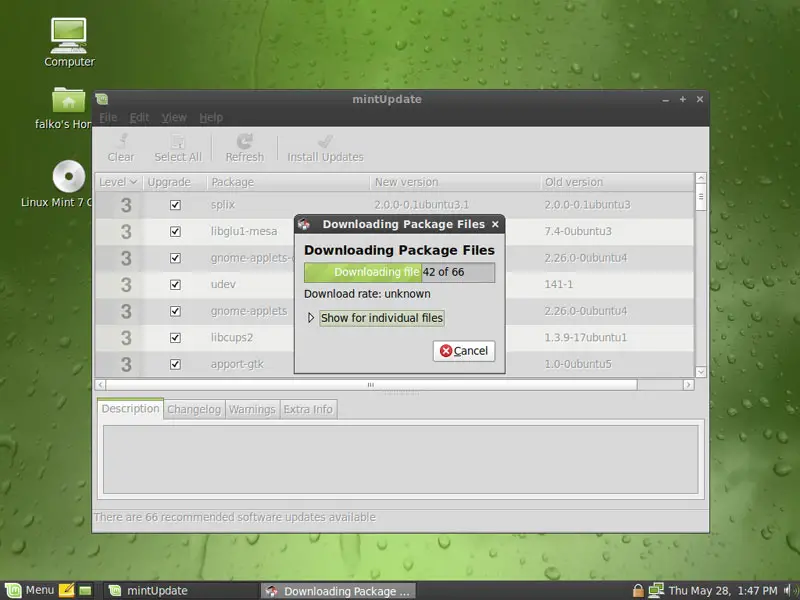Click the horizontal scrollbar left arrow
Viewport: 800px width, 600px height.
101,385
